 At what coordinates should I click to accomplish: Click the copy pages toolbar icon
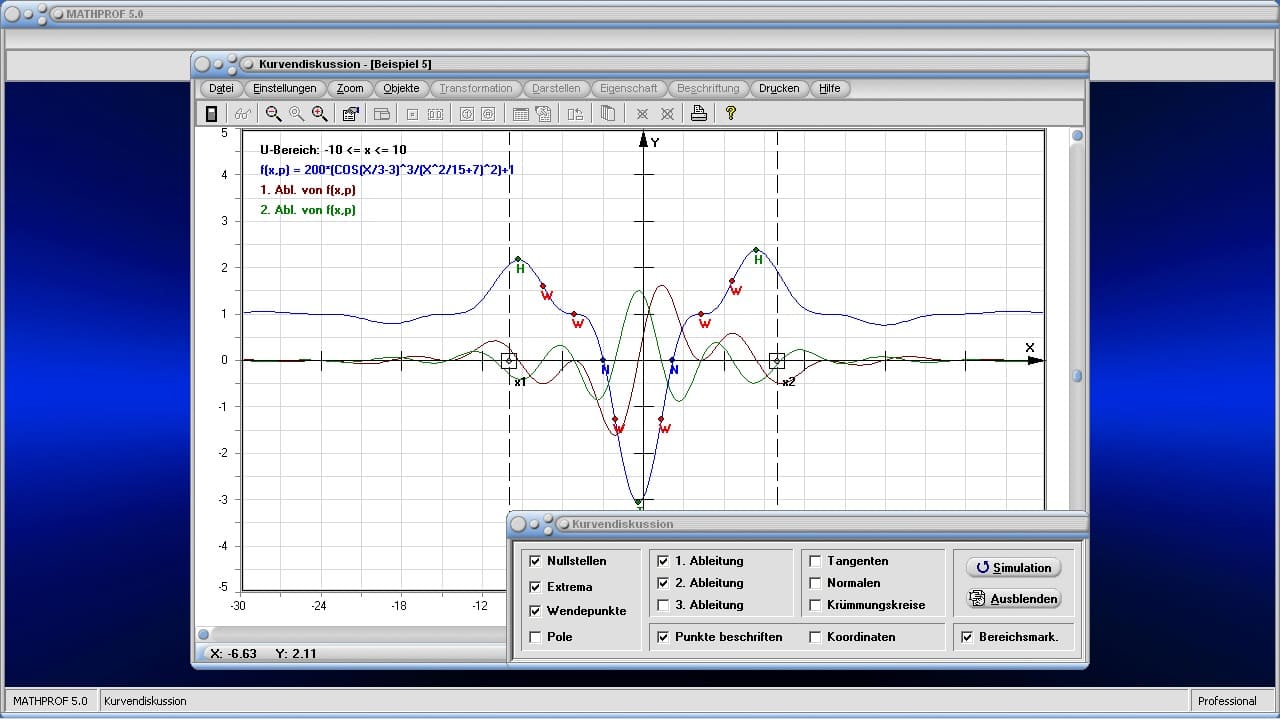(607, 114)
